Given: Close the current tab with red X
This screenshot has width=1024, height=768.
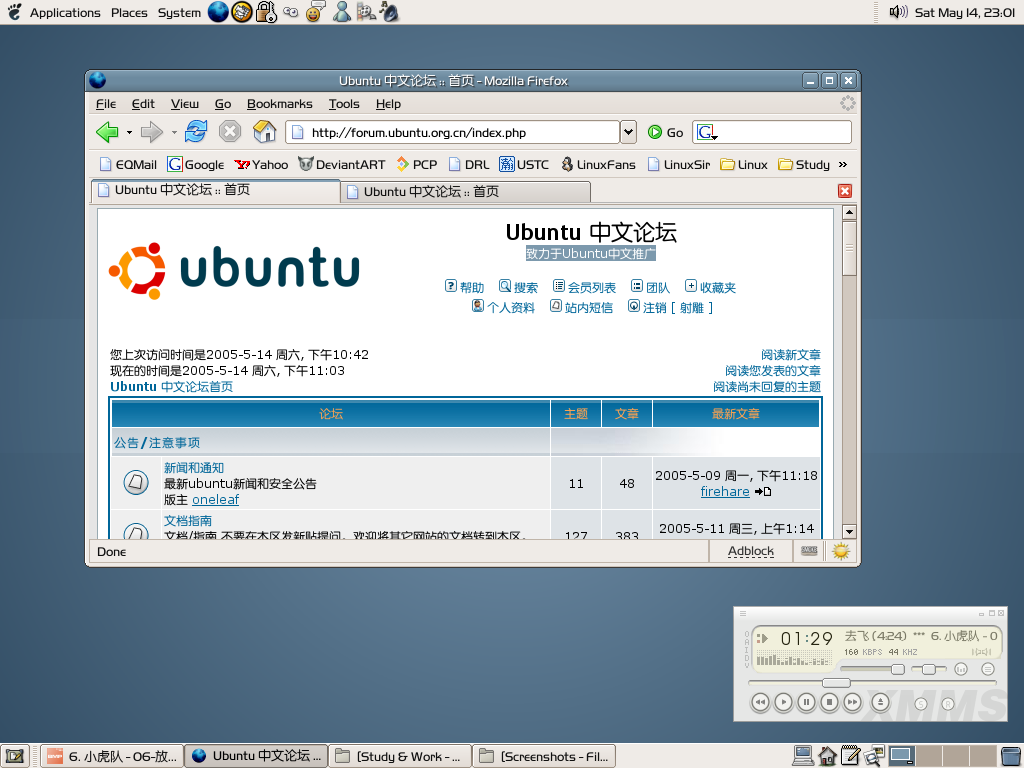Looking at the screenshot, I should [844, 191].
